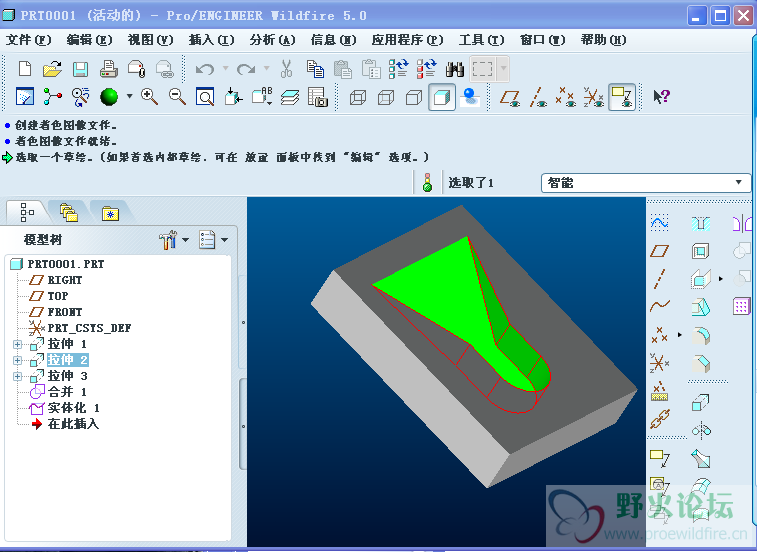Switch to wireframe display mode

(358, 97)
